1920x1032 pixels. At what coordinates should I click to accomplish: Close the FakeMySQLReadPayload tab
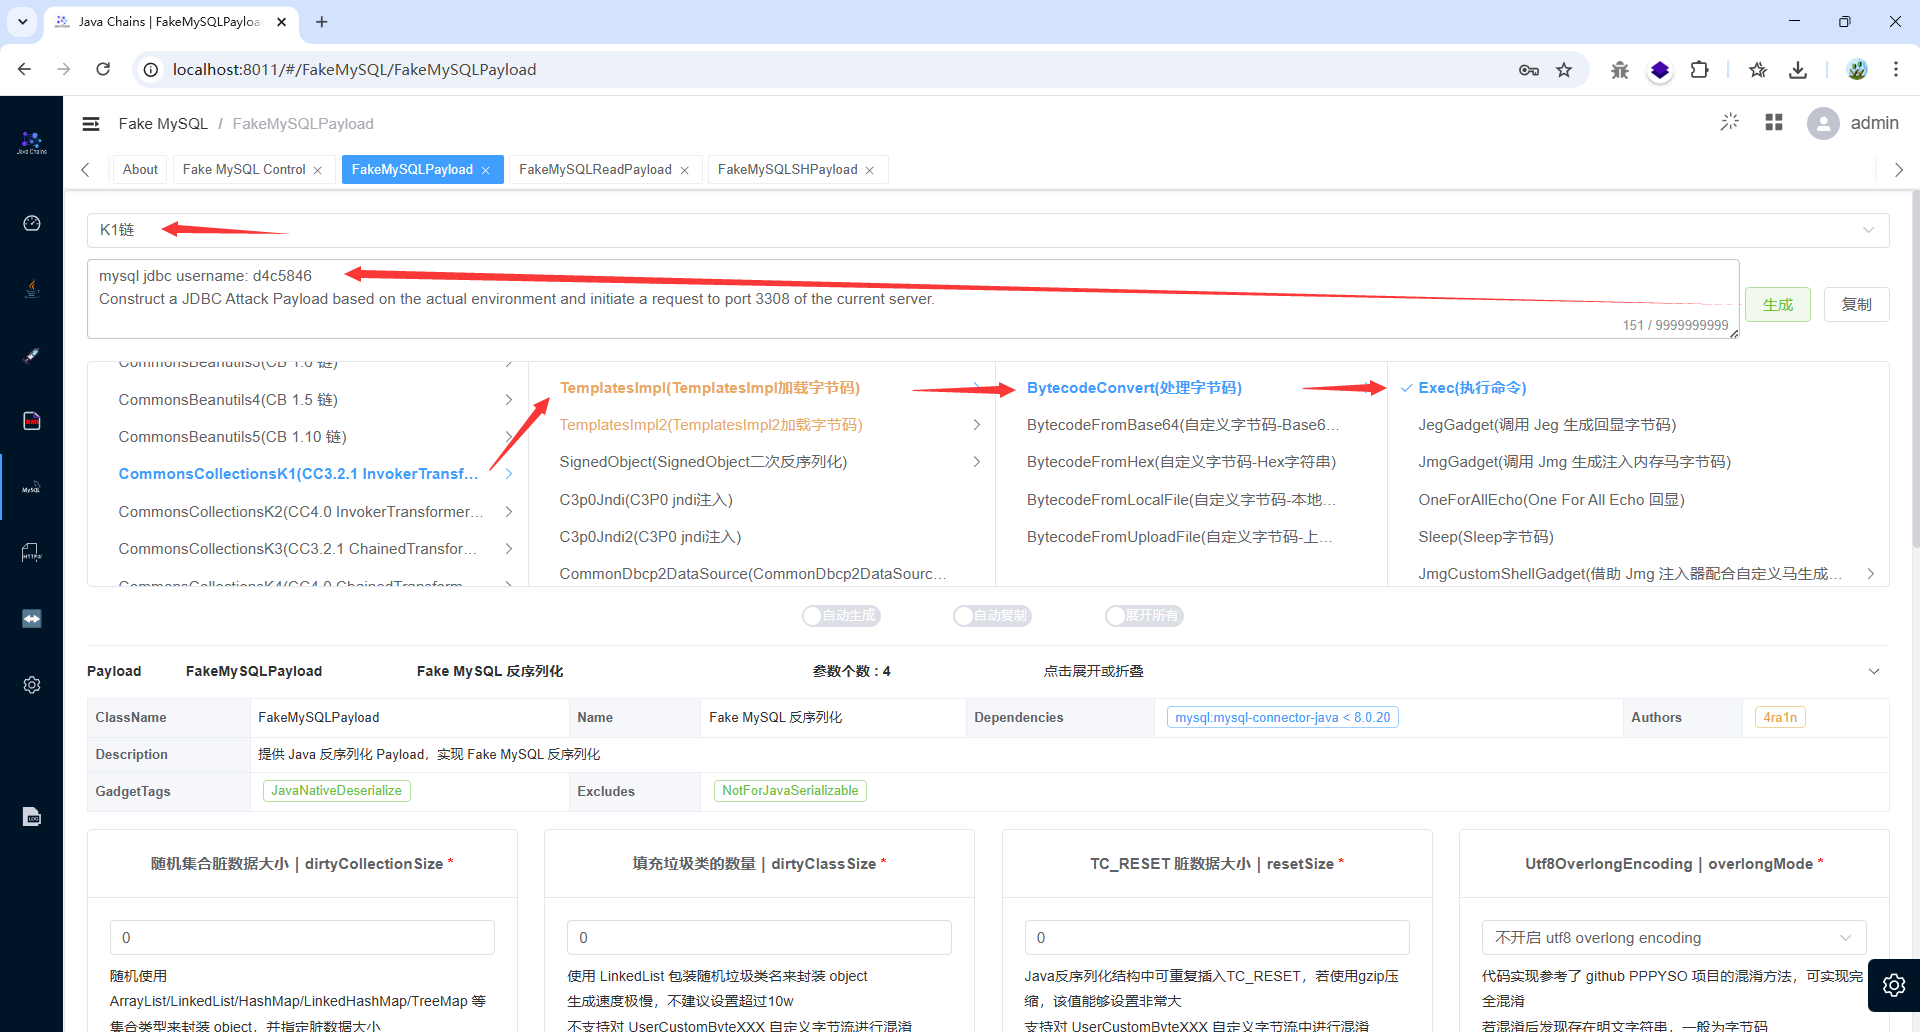point(685,171)
